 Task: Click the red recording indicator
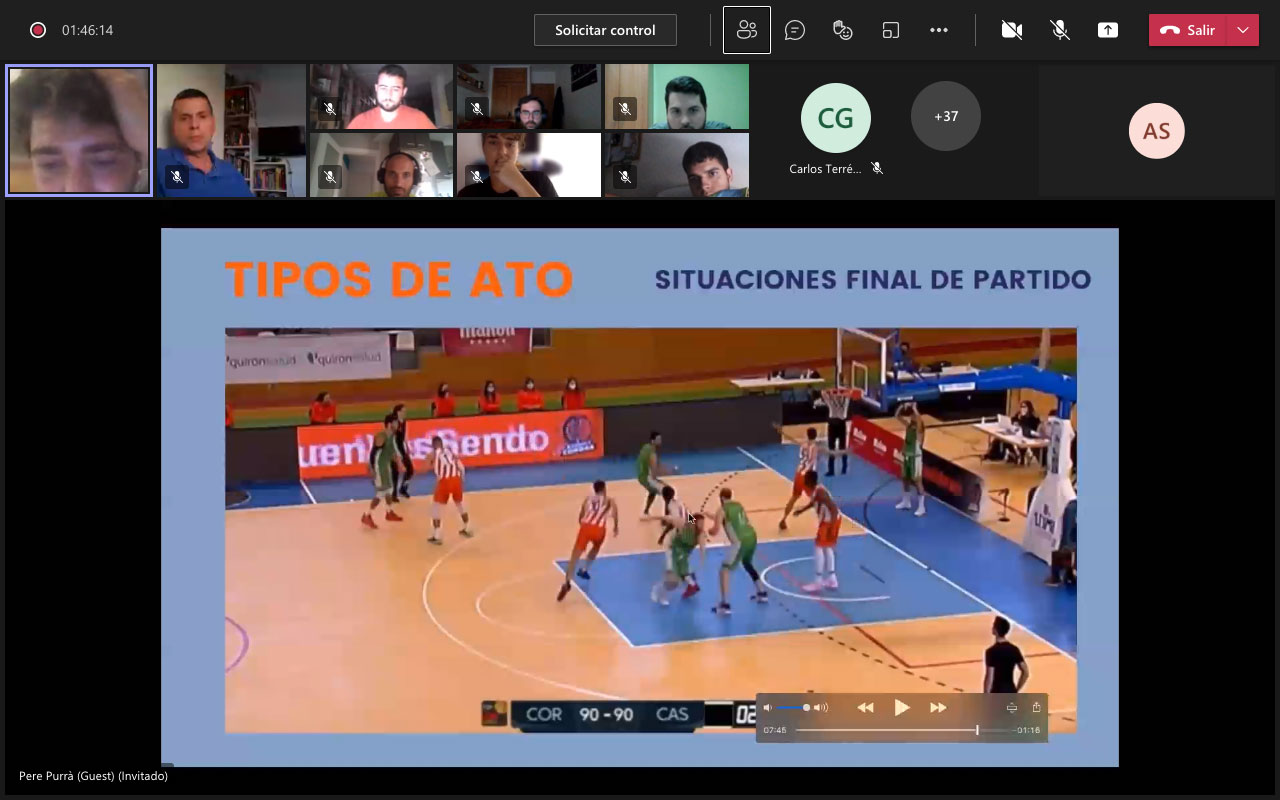[x=38, y=30]
